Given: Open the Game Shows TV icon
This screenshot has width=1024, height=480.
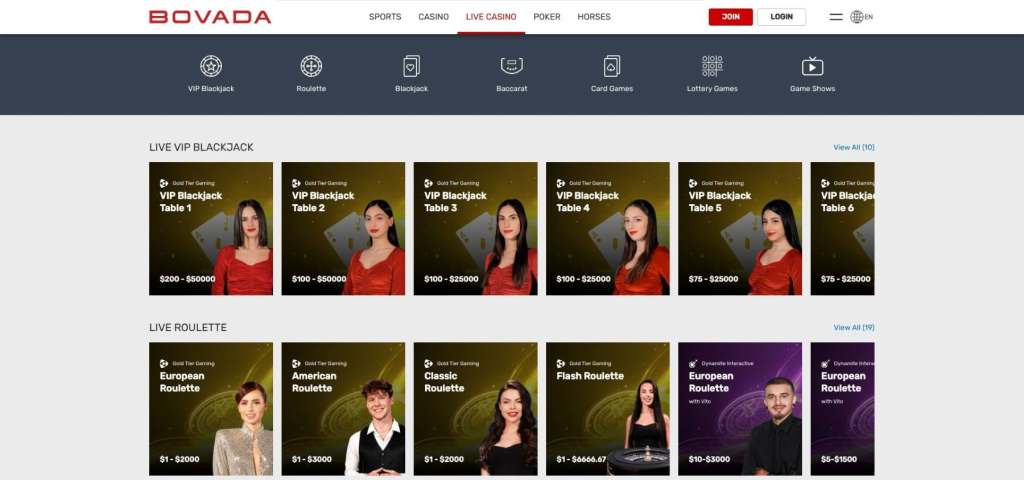Looking at the screenshot, I should (x=812, y=66).
